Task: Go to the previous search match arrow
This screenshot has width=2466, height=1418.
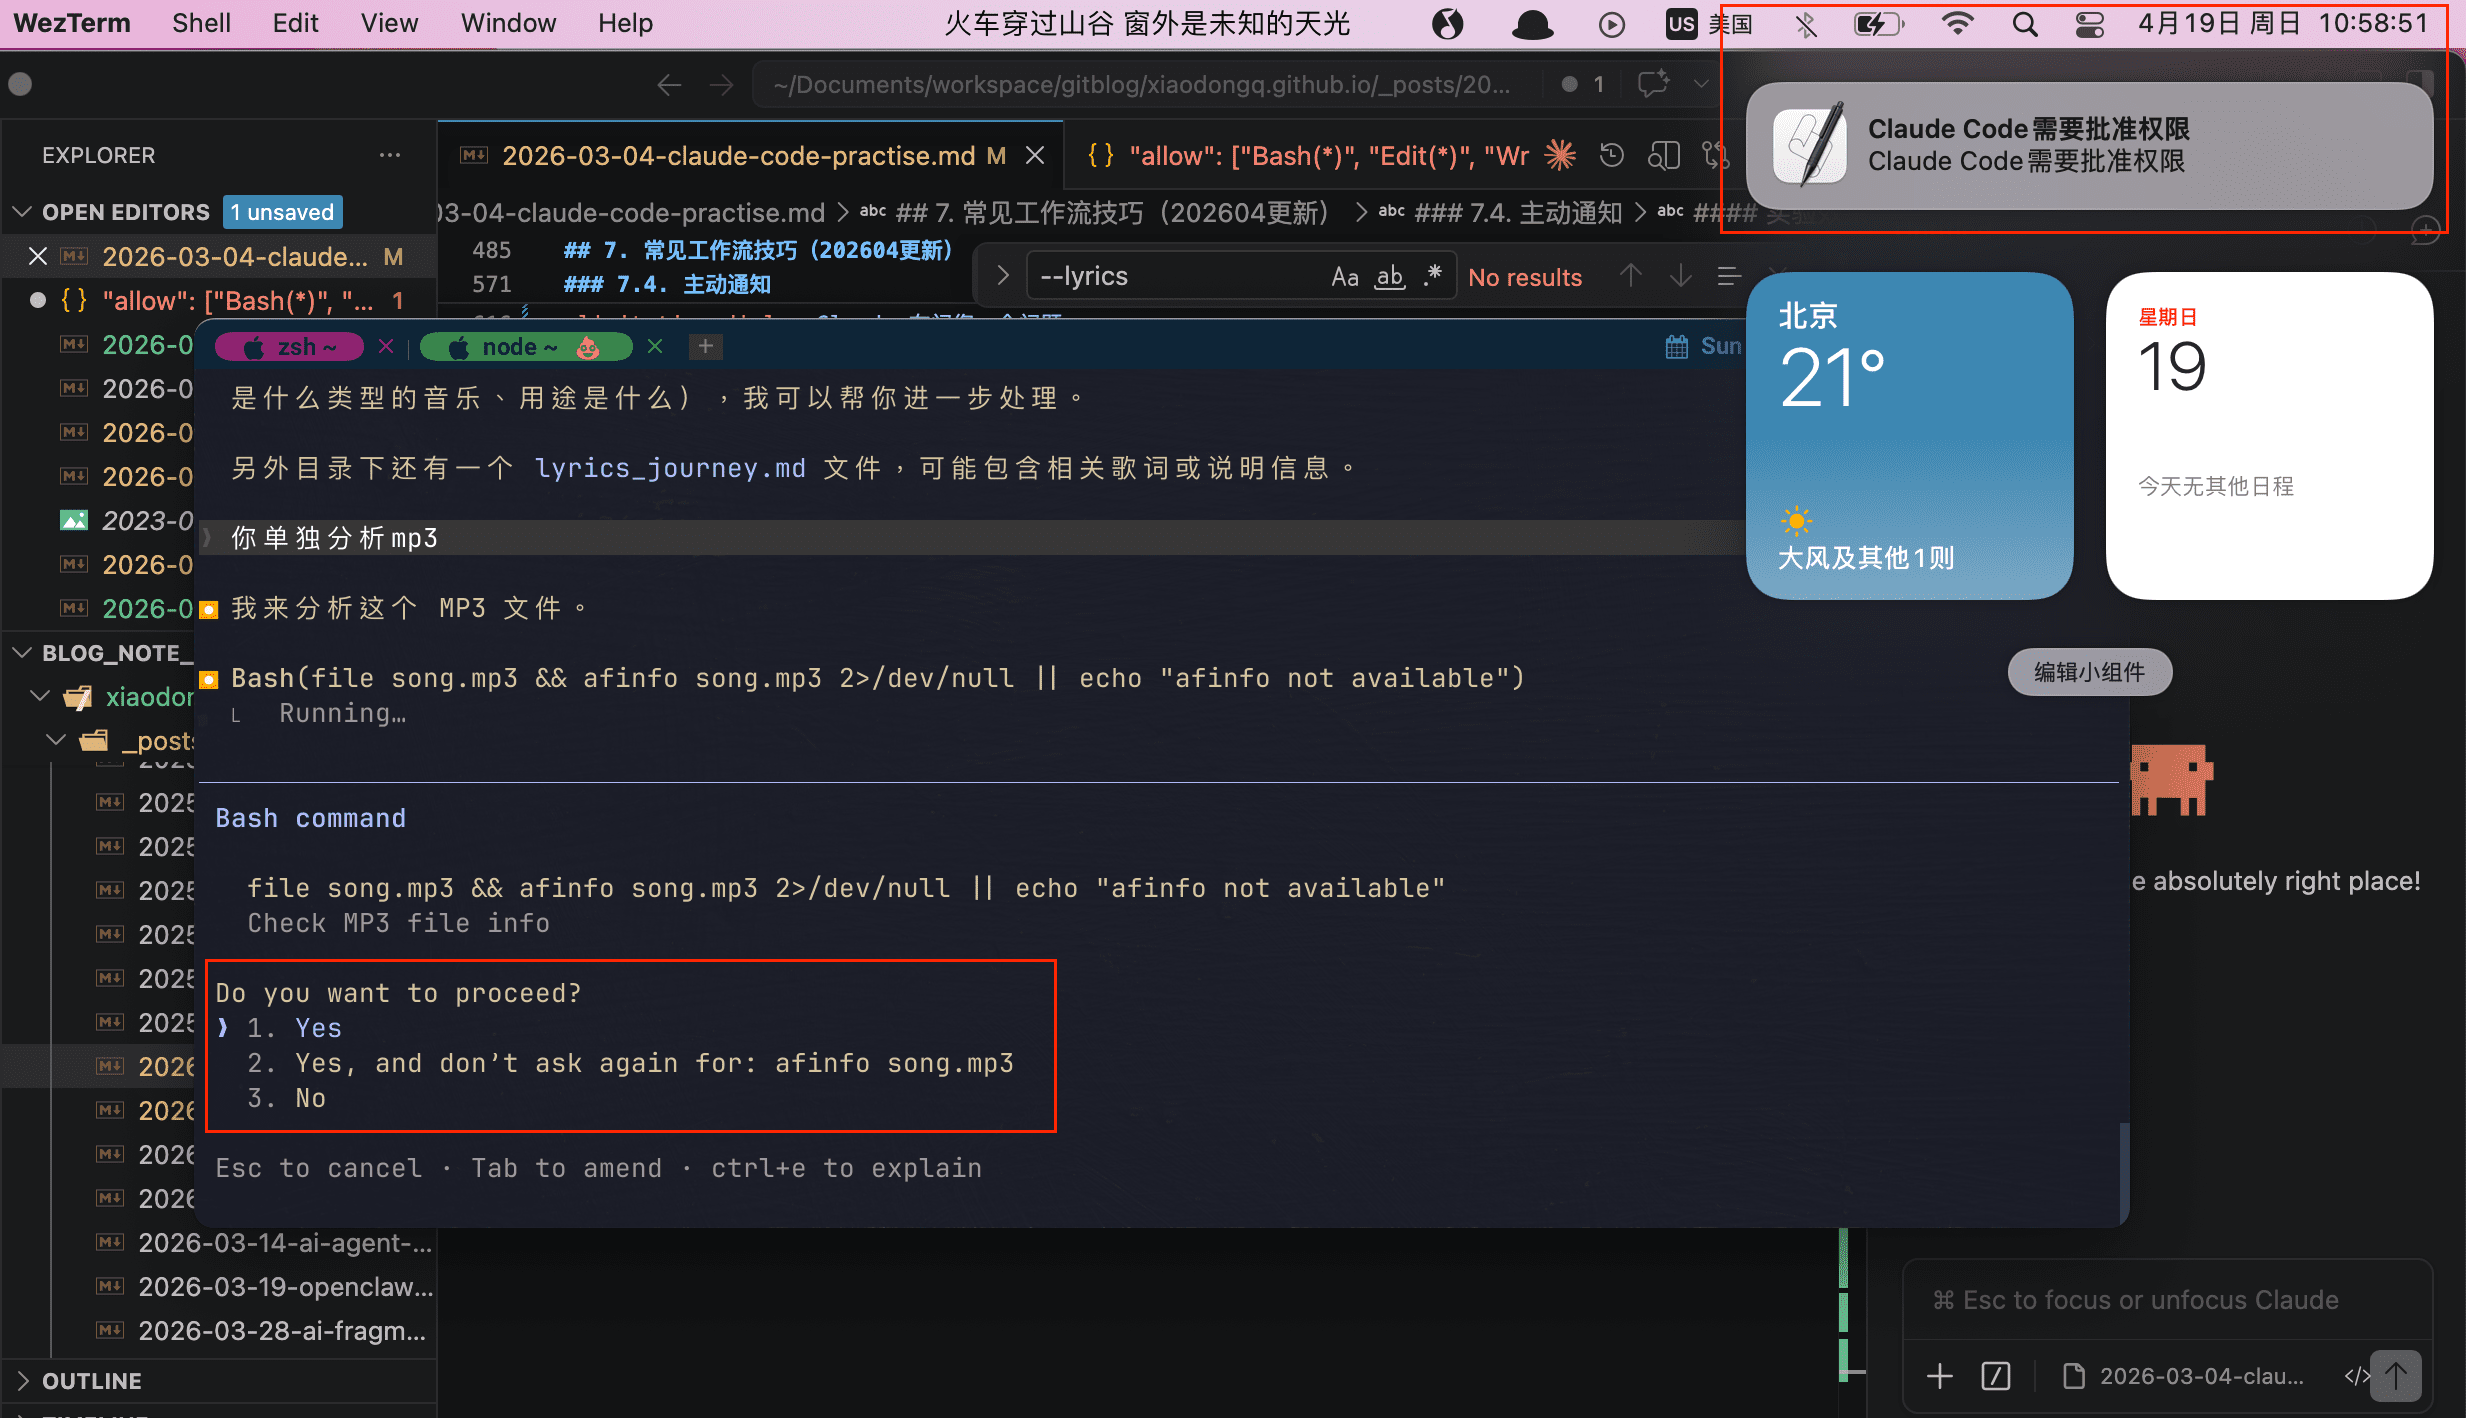Action: tap(1631, 276)
